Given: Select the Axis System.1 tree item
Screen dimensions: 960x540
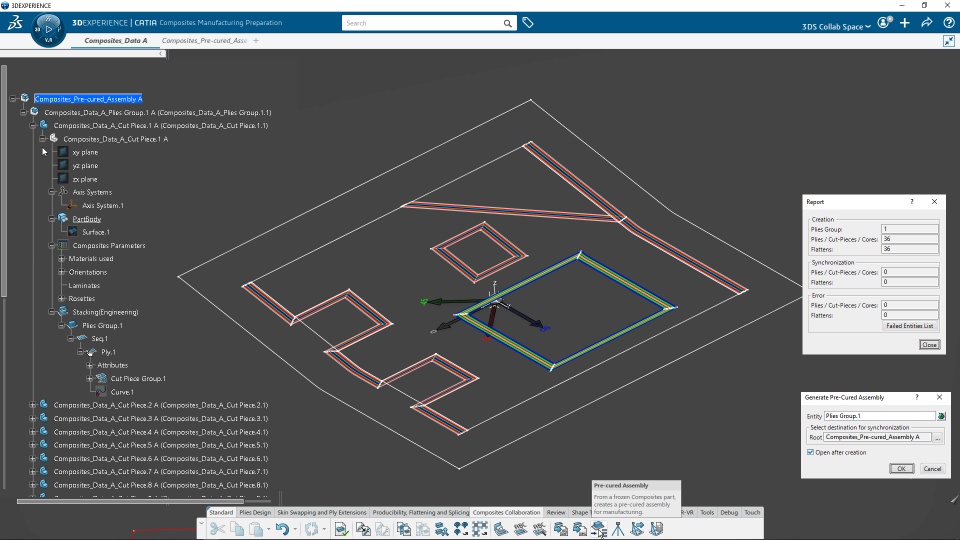Looking at the screenshot, I should click(102, 206).
